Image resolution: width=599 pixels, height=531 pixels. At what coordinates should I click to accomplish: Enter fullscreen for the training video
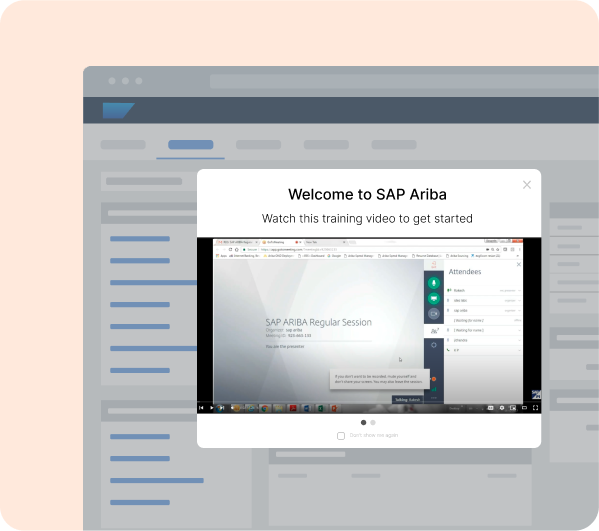click(535, 408)
